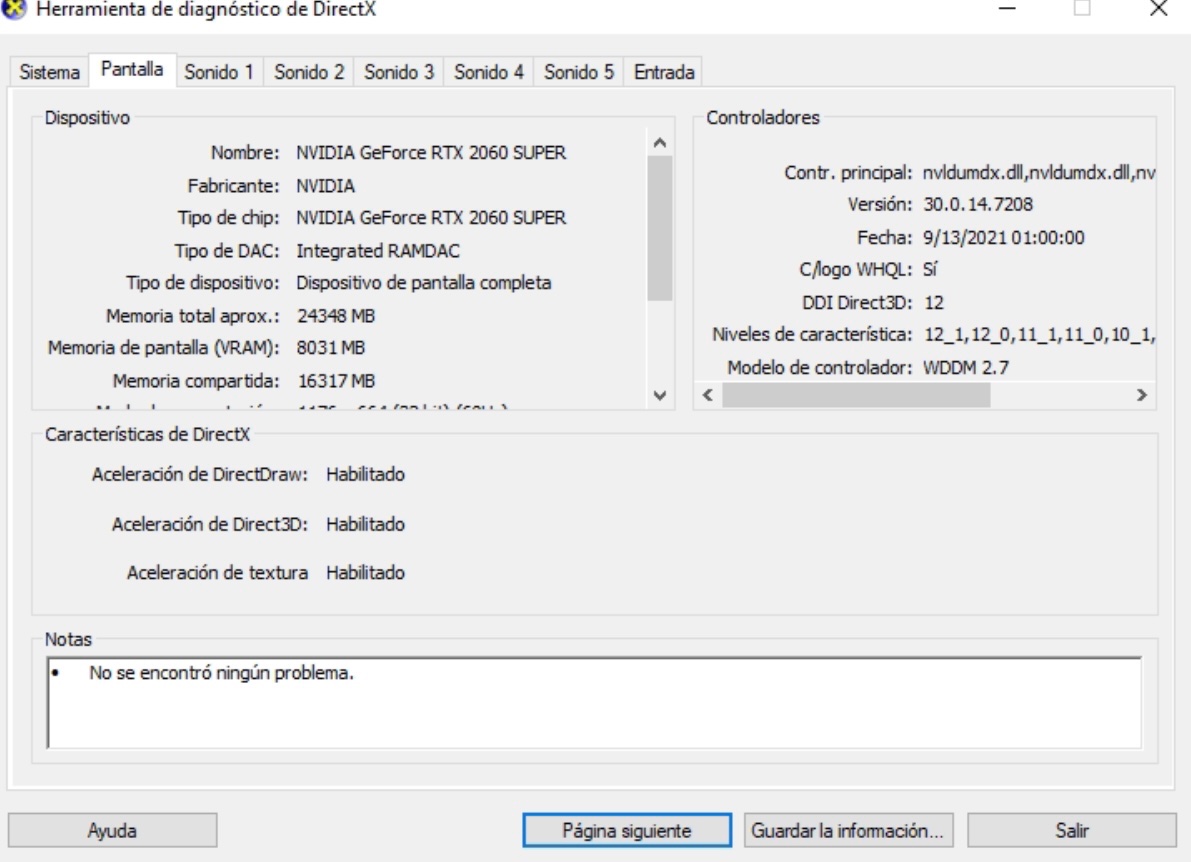1191x862 pixels.
Task: Switch to Sonido 4 tab
Action: (x=488, y=72)
